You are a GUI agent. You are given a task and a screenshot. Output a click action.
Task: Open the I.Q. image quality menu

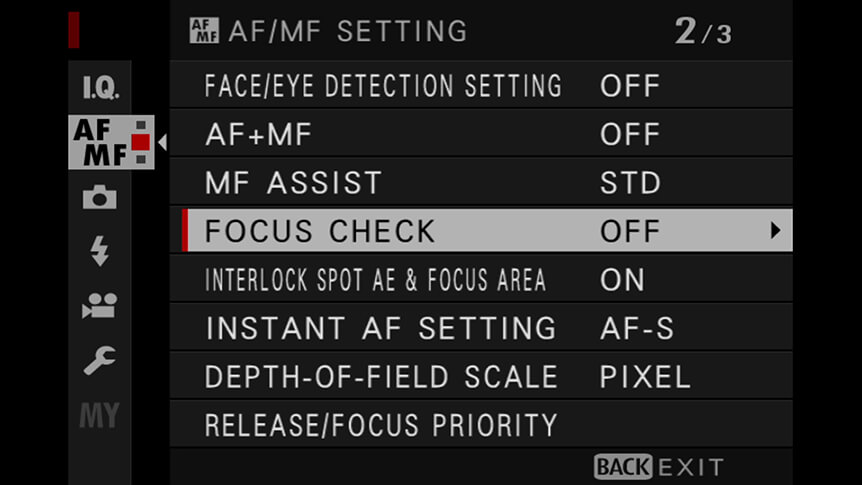coord(100,87)
